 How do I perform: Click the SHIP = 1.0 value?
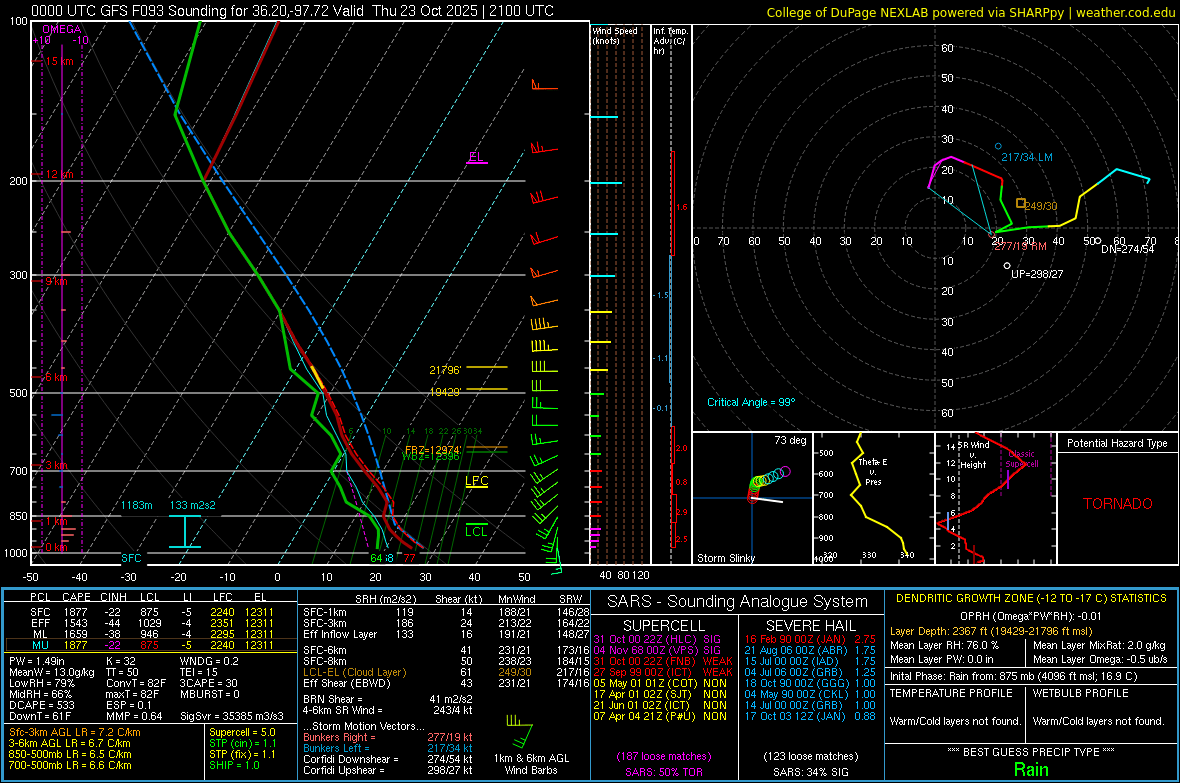tap(234, 765)
